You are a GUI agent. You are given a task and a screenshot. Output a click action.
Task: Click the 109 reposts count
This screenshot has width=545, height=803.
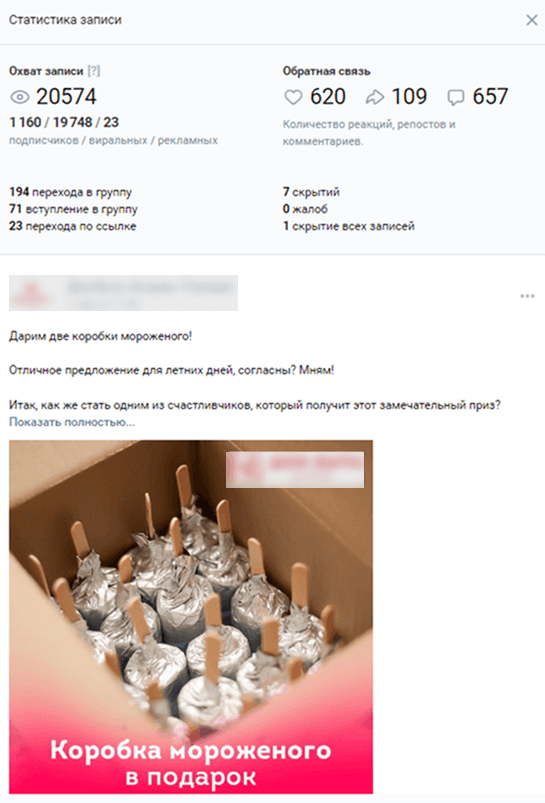click(x=409, y=97)
